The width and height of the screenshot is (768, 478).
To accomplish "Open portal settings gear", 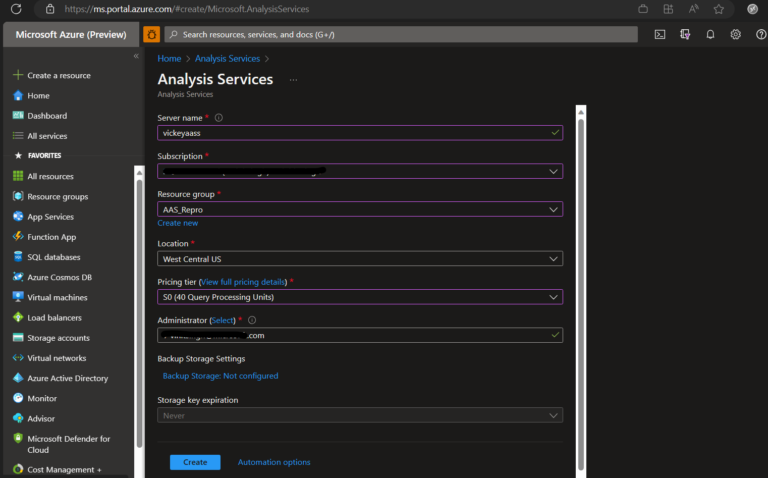I will (x=735, y=34).
